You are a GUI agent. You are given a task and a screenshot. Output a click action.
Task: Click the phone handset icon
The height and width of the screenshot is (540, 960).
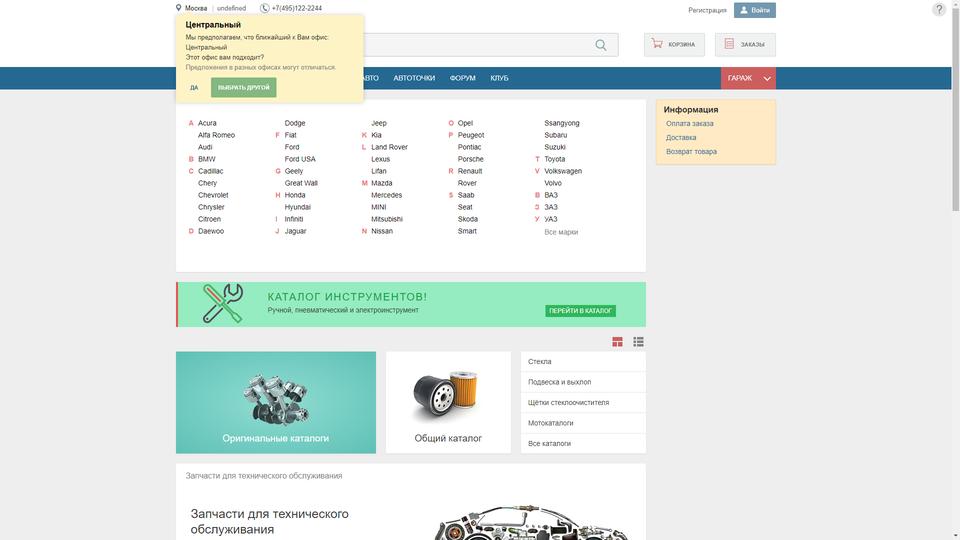(264, 8)
